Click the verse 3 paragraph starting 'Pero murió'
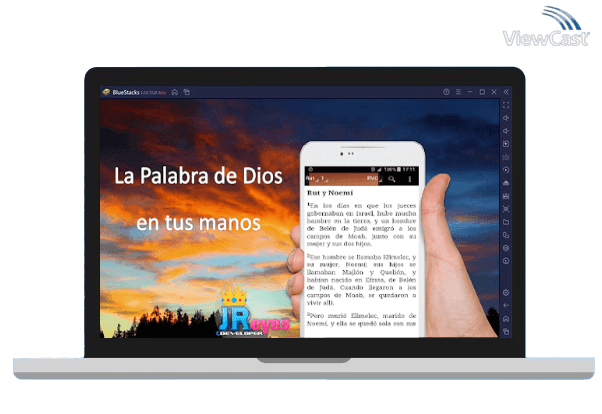The width and height of the screenshot is (602, 414). tap(361, 320)
